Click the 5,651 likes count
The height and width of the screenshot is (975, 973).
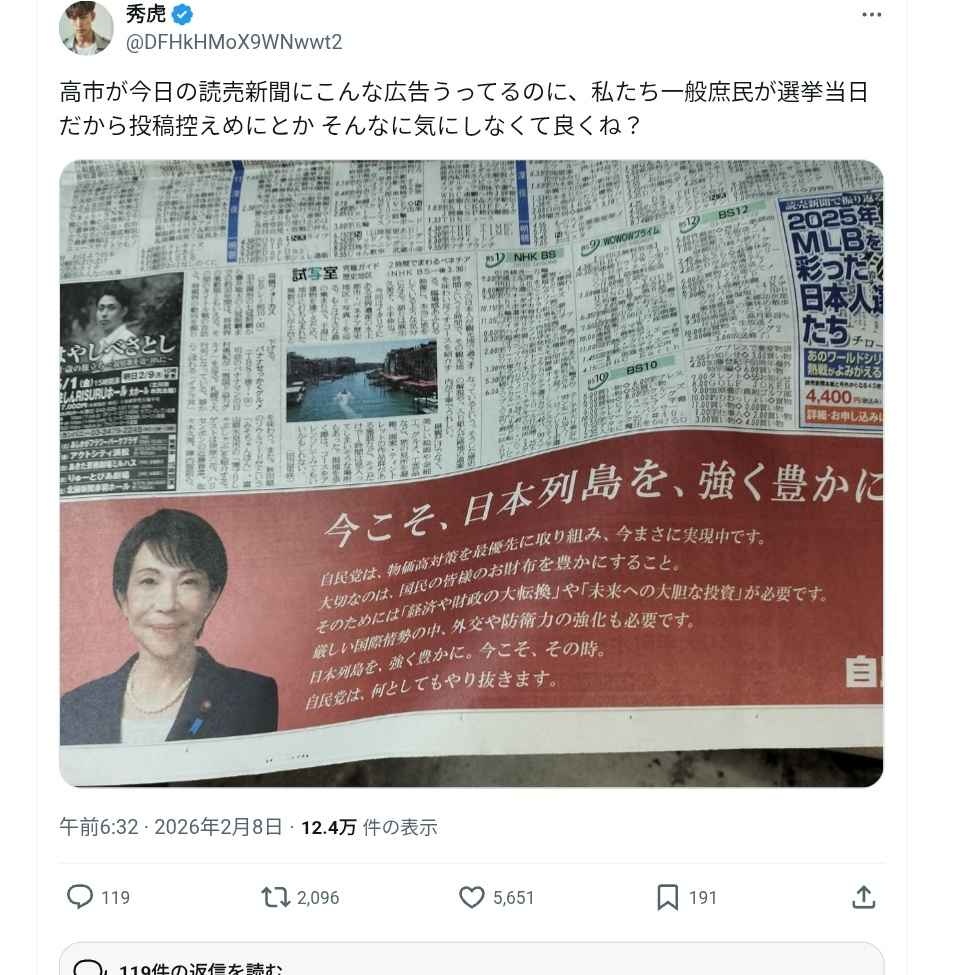pos(514,897)
